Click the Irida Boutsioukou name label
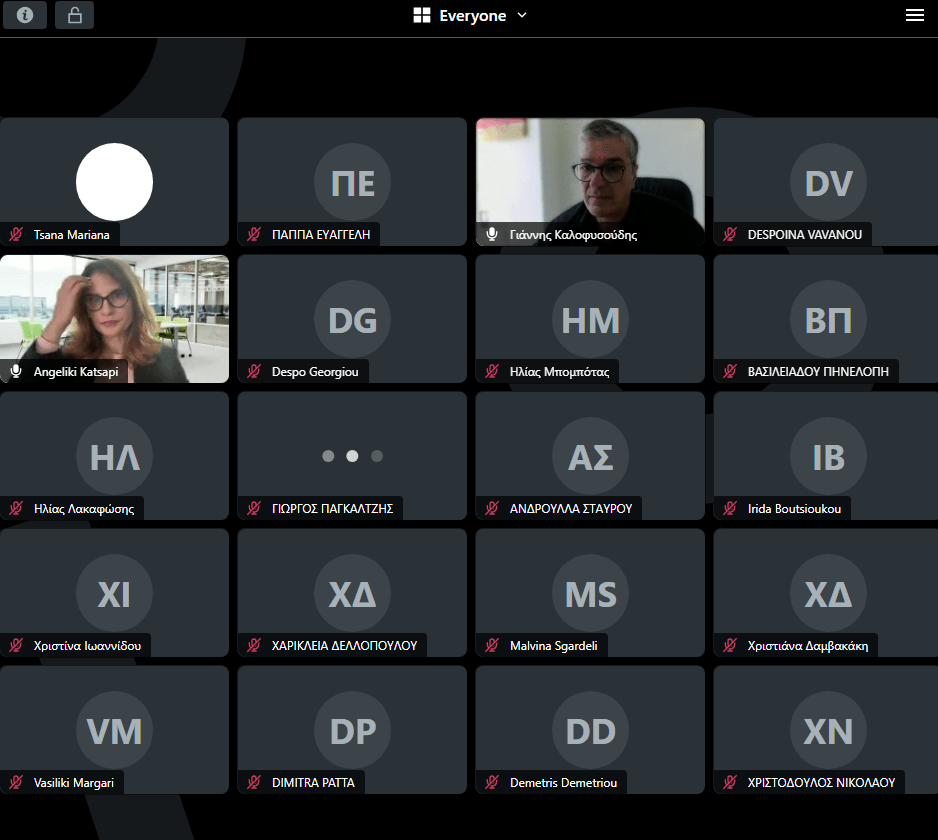The image size is (938, 840). pos(794,509)
